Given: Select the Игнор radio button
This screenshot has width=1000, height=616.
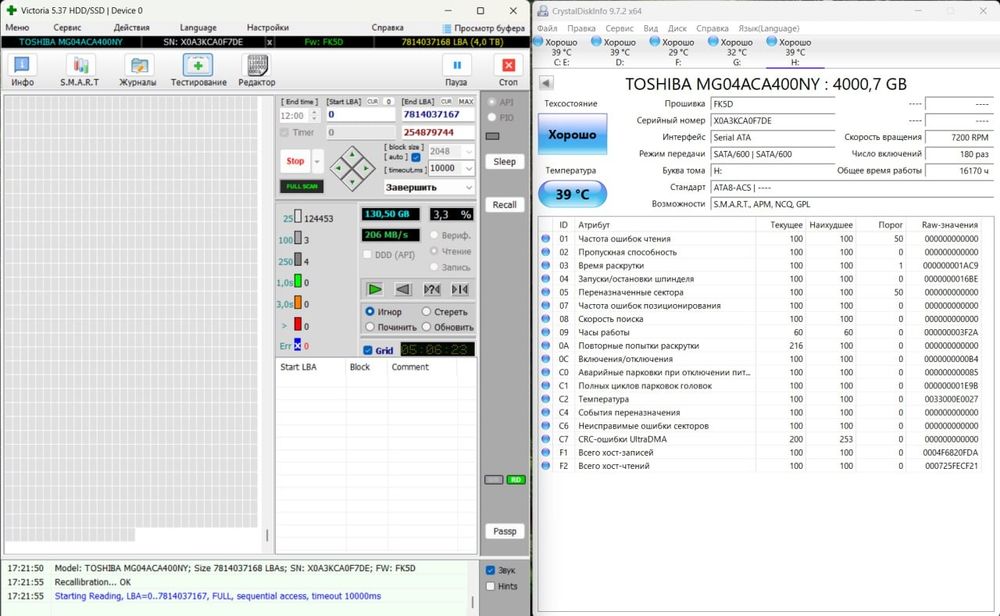Looking at the screenshot, I should point(369,311).
